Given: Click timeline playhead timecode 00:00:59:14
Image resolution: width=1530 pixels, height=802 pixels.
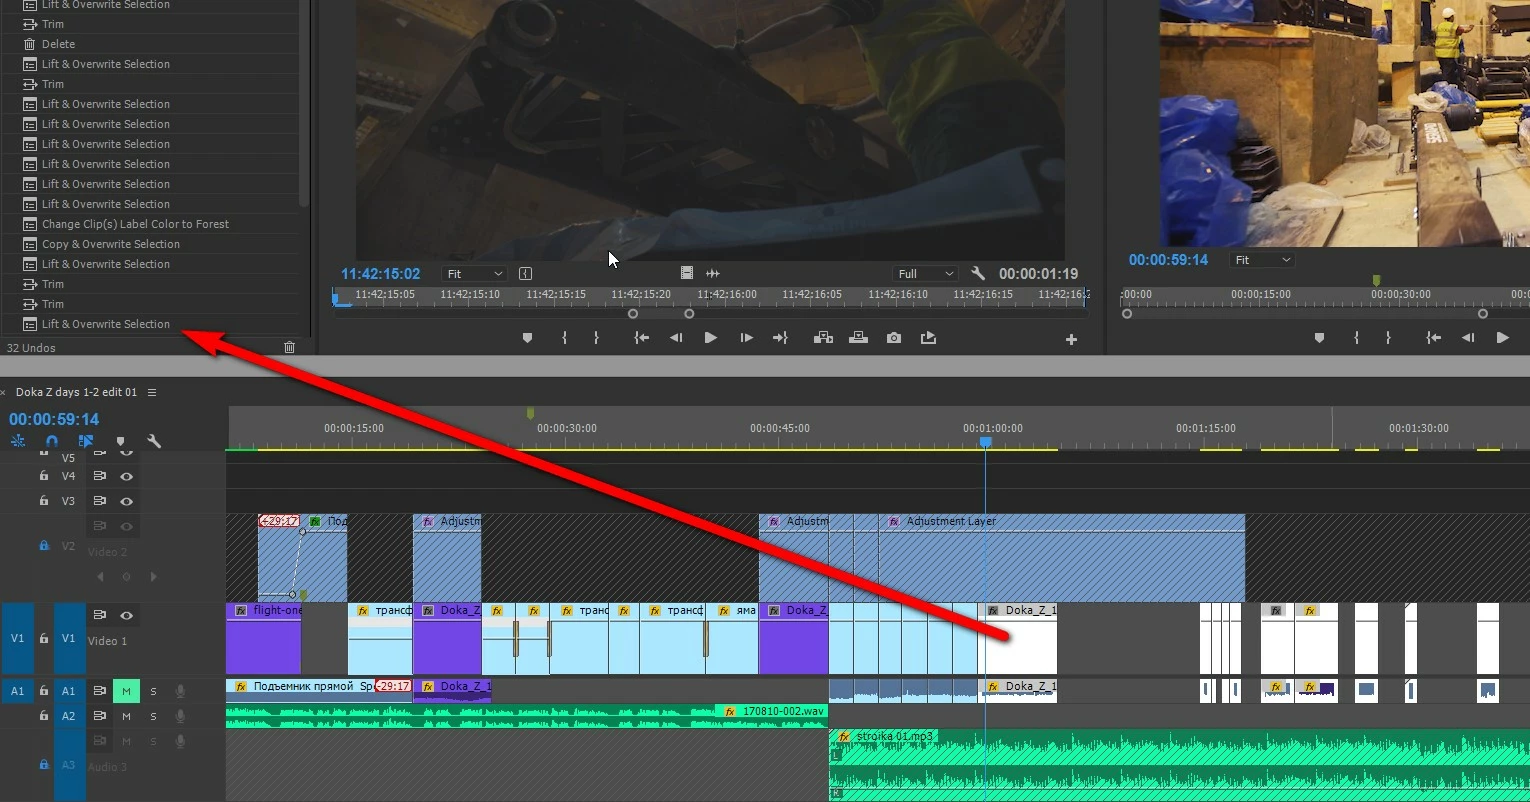Looking at the screenshot, I should [x=54, y=419].
